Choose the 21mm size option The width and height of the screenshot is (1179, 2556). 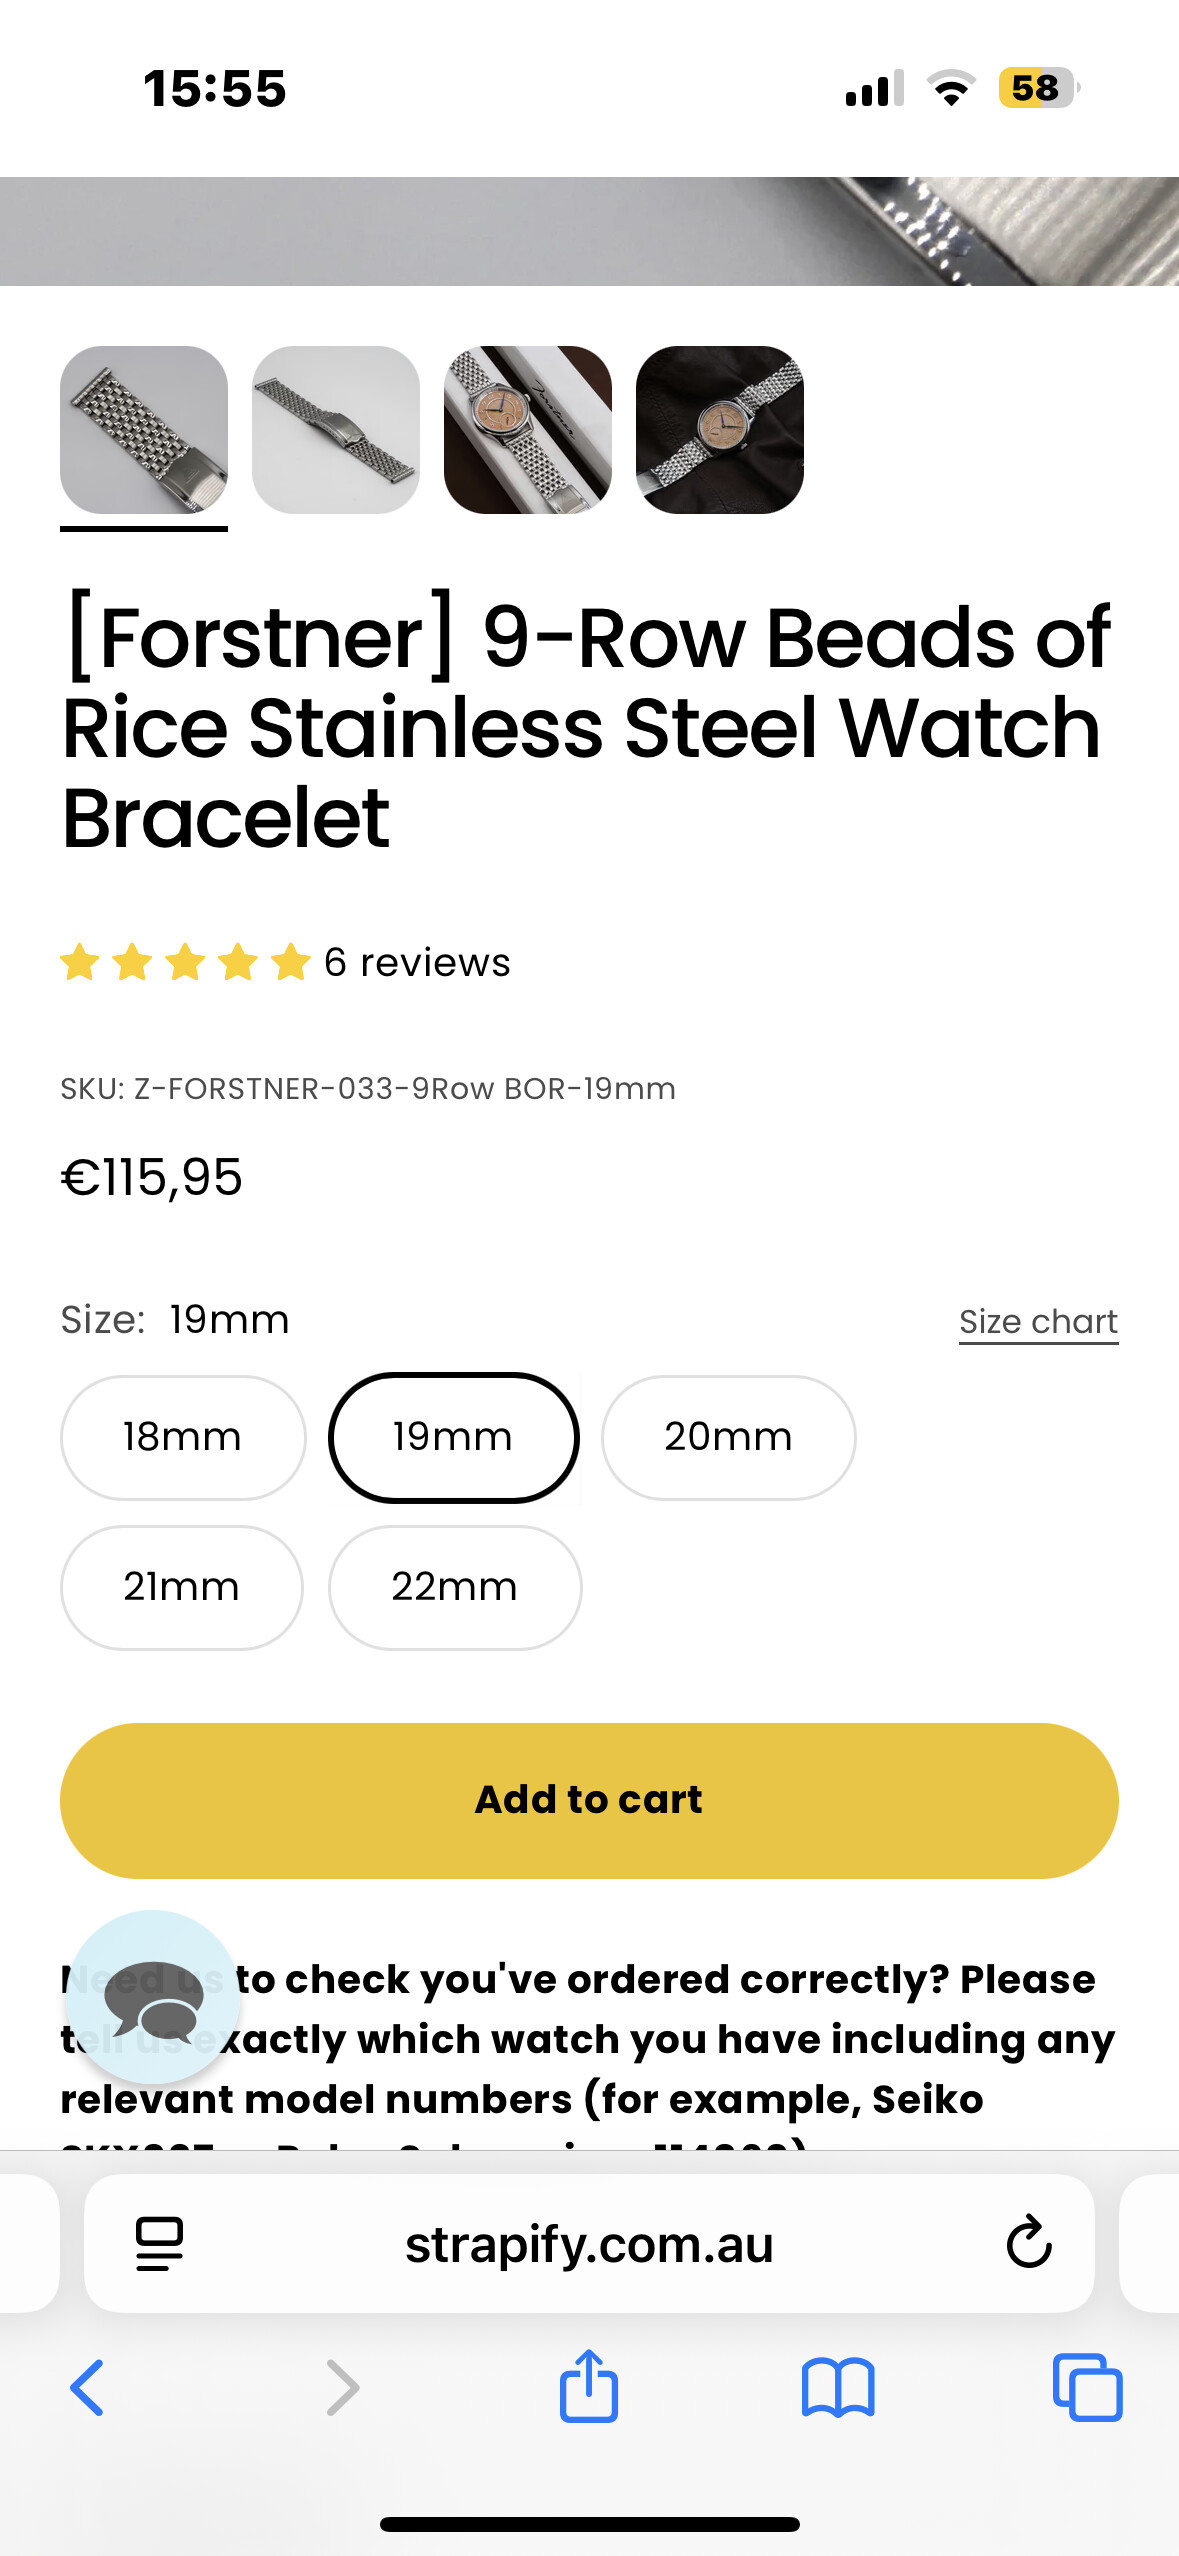[182, 1587]
